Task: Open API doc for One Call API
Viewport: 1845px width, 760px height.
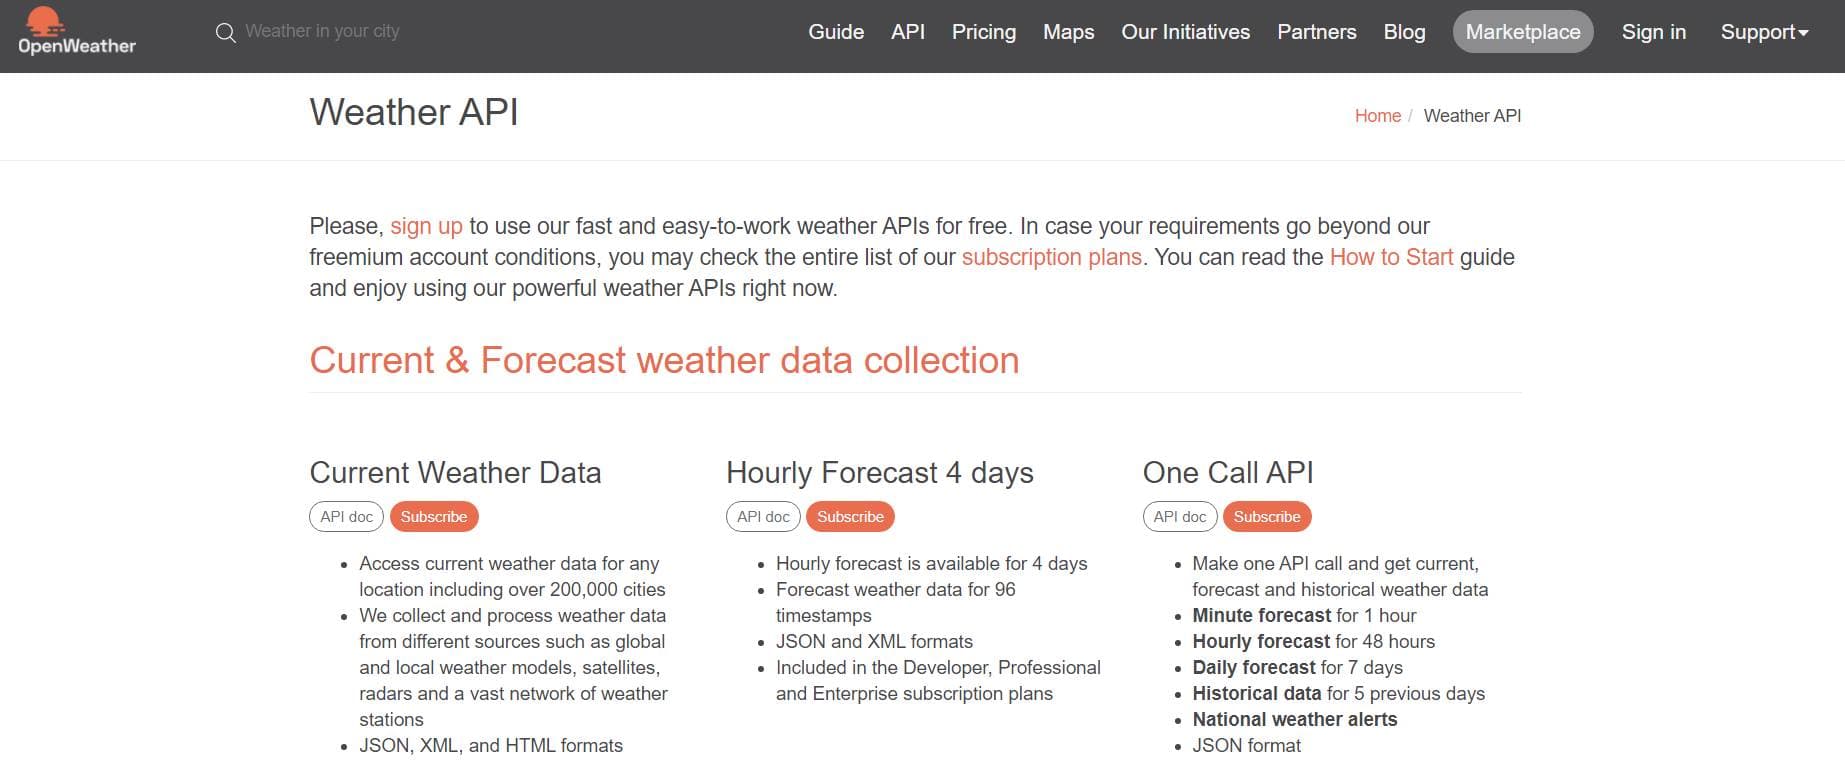Action: 1180,517
